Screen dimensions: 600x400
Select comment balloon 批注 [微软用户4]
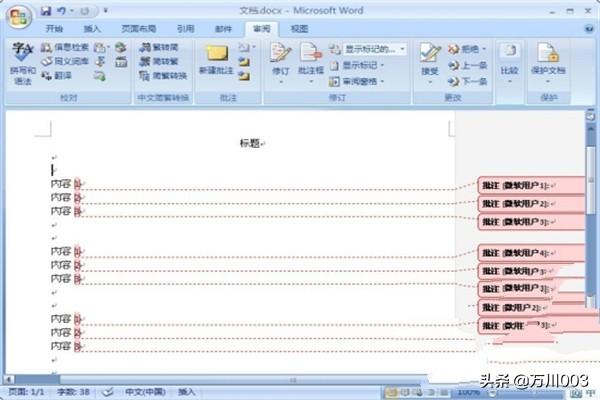531,253
